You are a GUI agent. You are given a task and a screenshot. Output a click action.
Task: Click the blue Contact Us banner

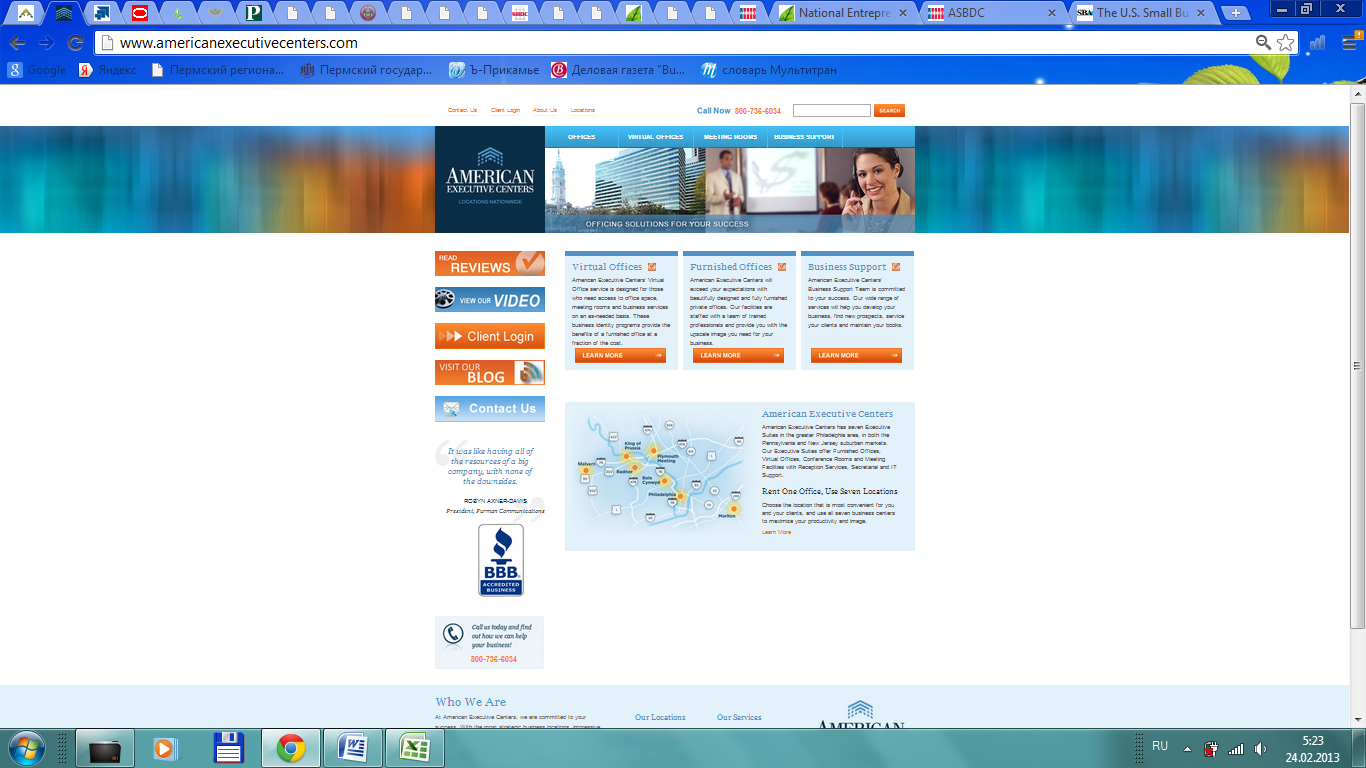(x=490, y=408)
